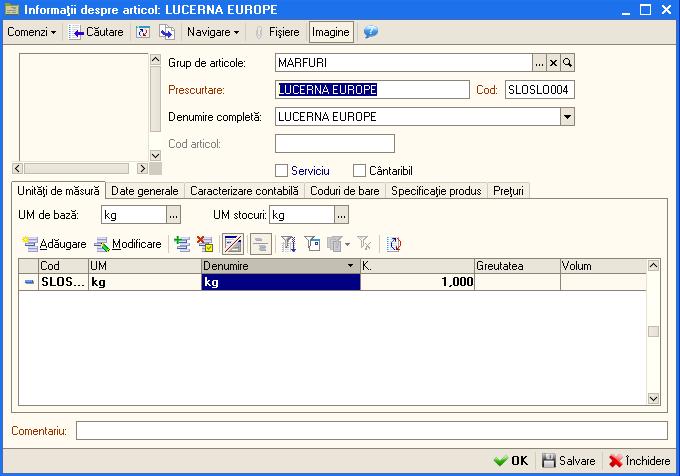Click image panel scroll down arrow
680x476 pixels.
click(156, 155)
